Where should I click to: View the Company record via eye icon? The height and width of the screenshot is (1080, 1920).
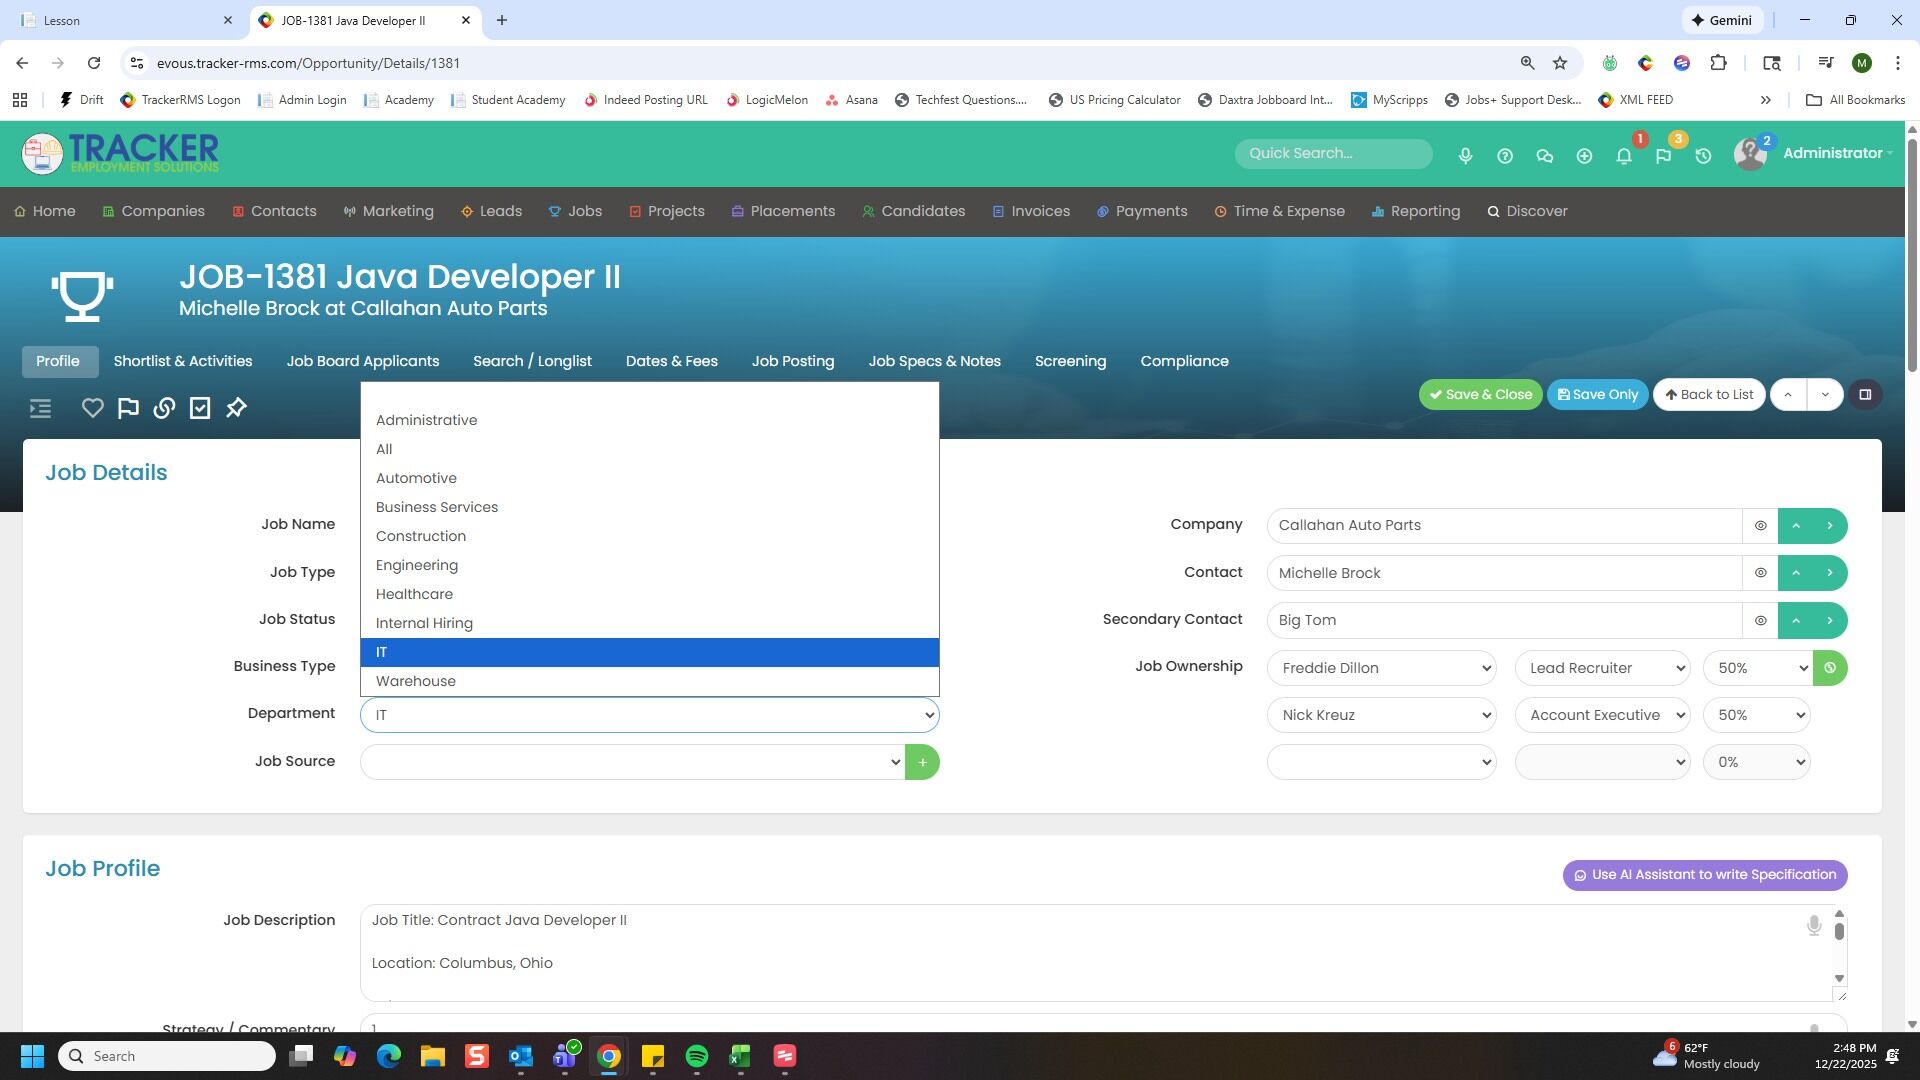pos(1760,526)
